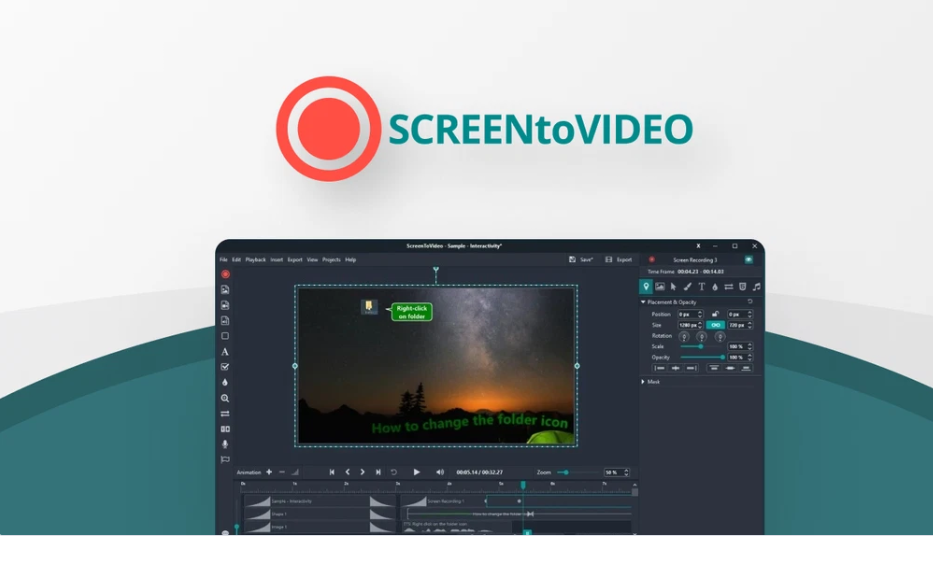Toggle the position lock icon
This screenshot has width=933, height=571.
(715, 314)
